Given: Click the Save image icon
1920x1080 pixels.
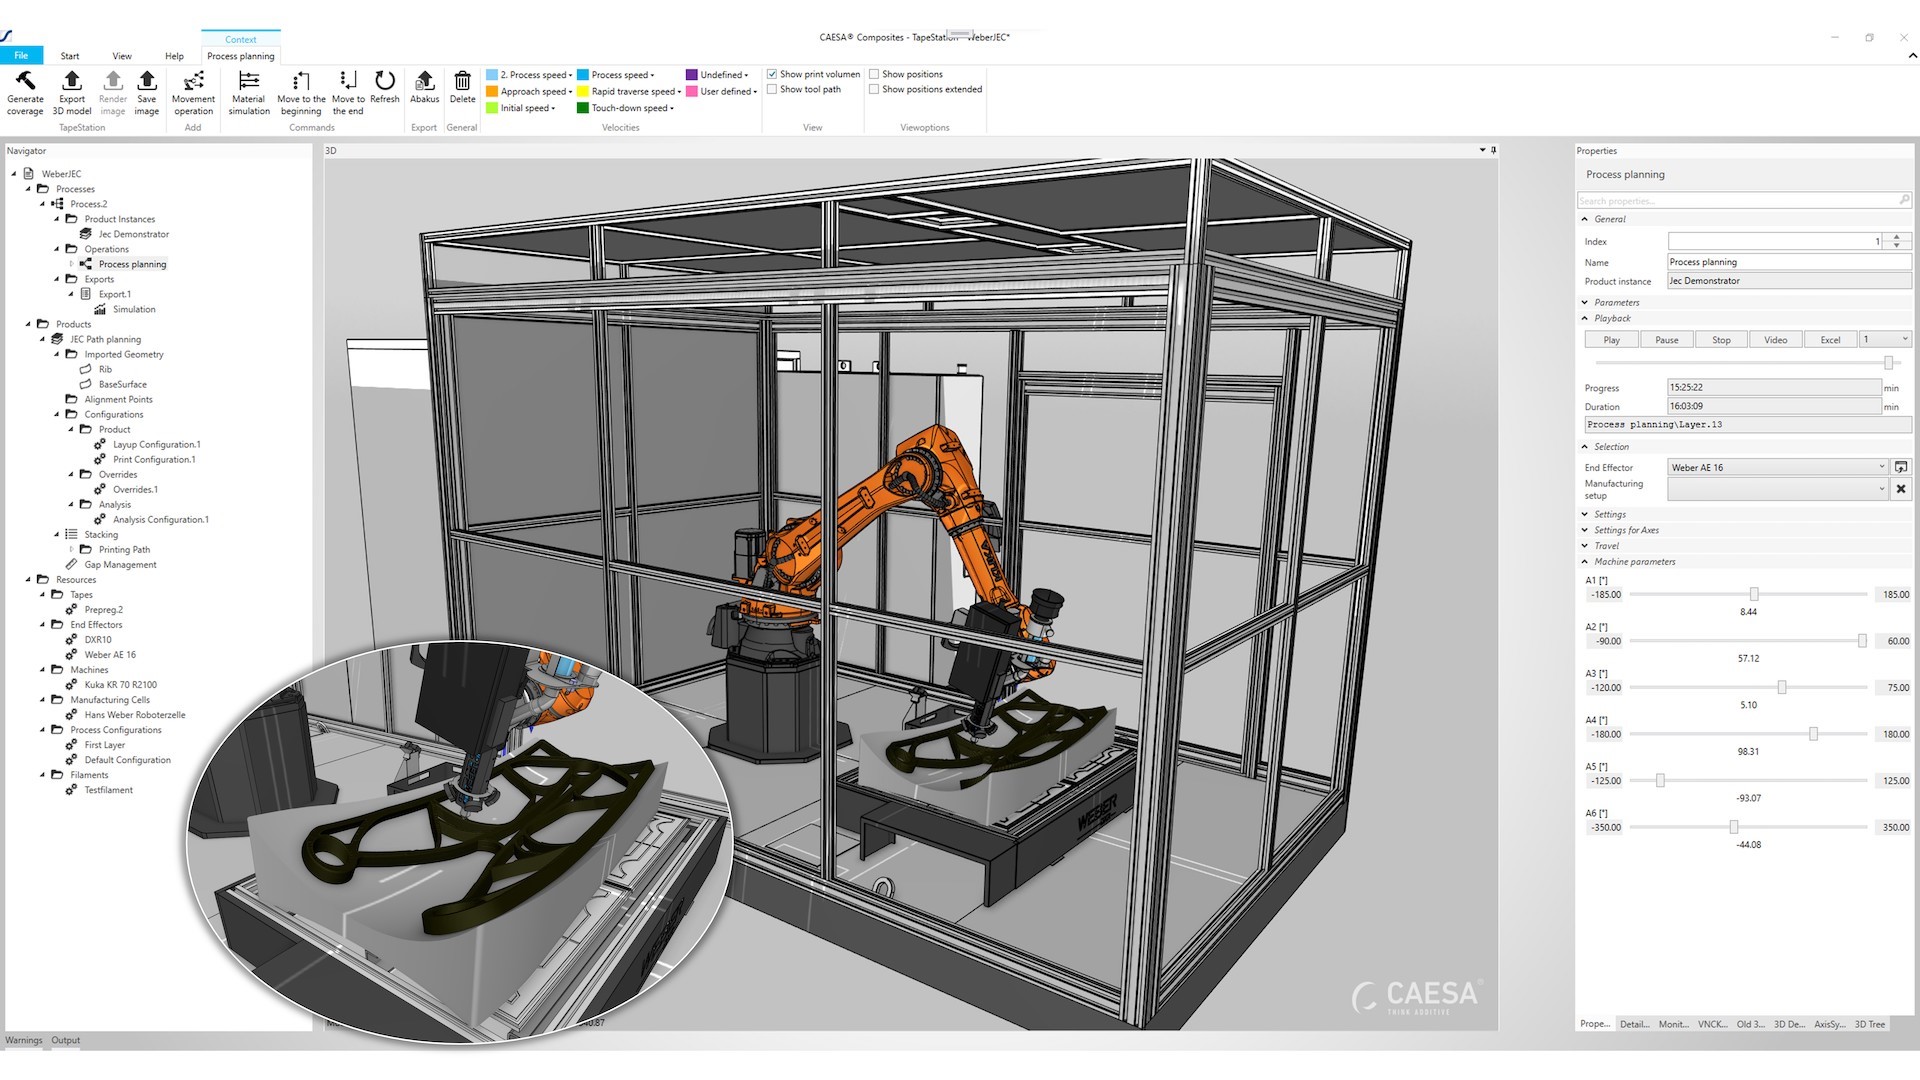Looking at the screenshot, I should [x=147, y=81].
